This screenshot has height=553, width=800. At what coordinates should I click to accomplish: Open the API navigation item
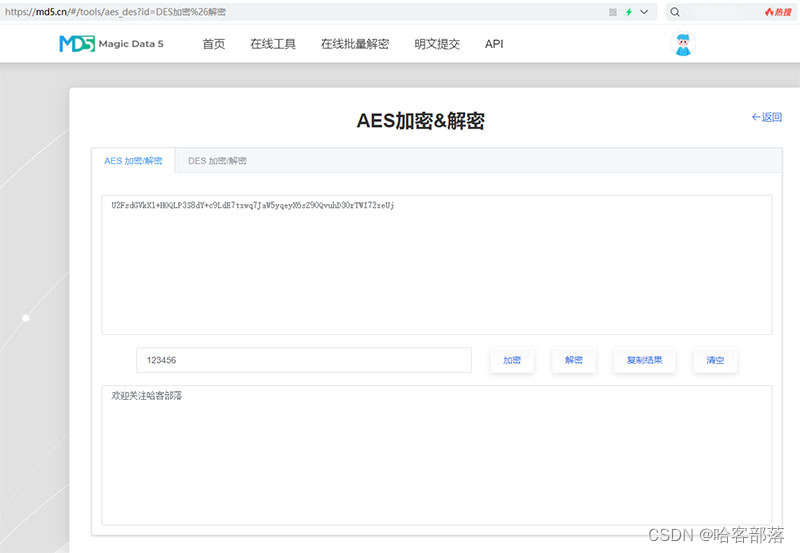[x=494, y=44]
